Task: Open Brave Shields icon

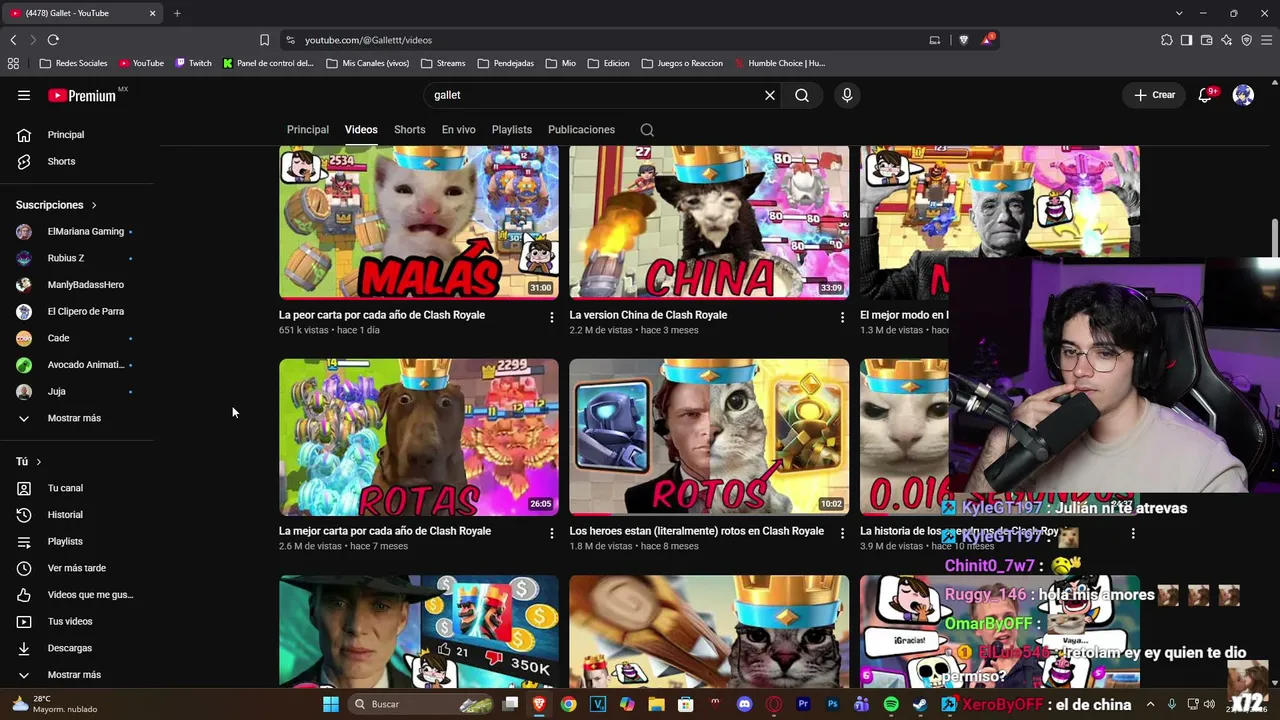Action: pyautogui.click(x=964, y=40)
